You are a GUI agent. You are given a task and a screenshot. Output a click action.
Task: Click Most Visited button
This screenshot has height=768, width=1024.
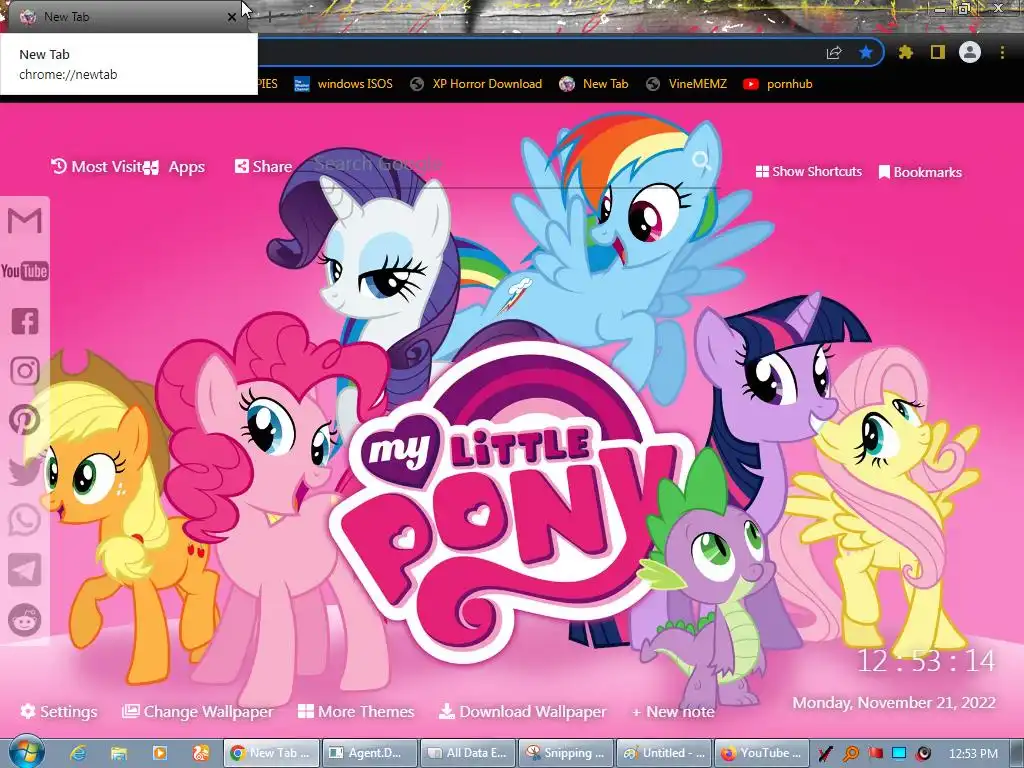click(x=97, y=167)
